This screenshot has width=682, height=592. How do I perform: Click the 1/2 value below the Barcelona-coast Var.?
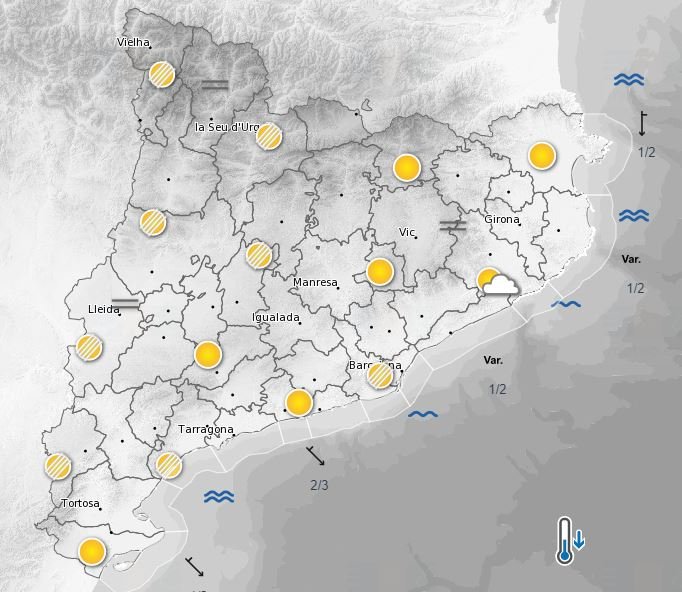(x=498, y=389)
